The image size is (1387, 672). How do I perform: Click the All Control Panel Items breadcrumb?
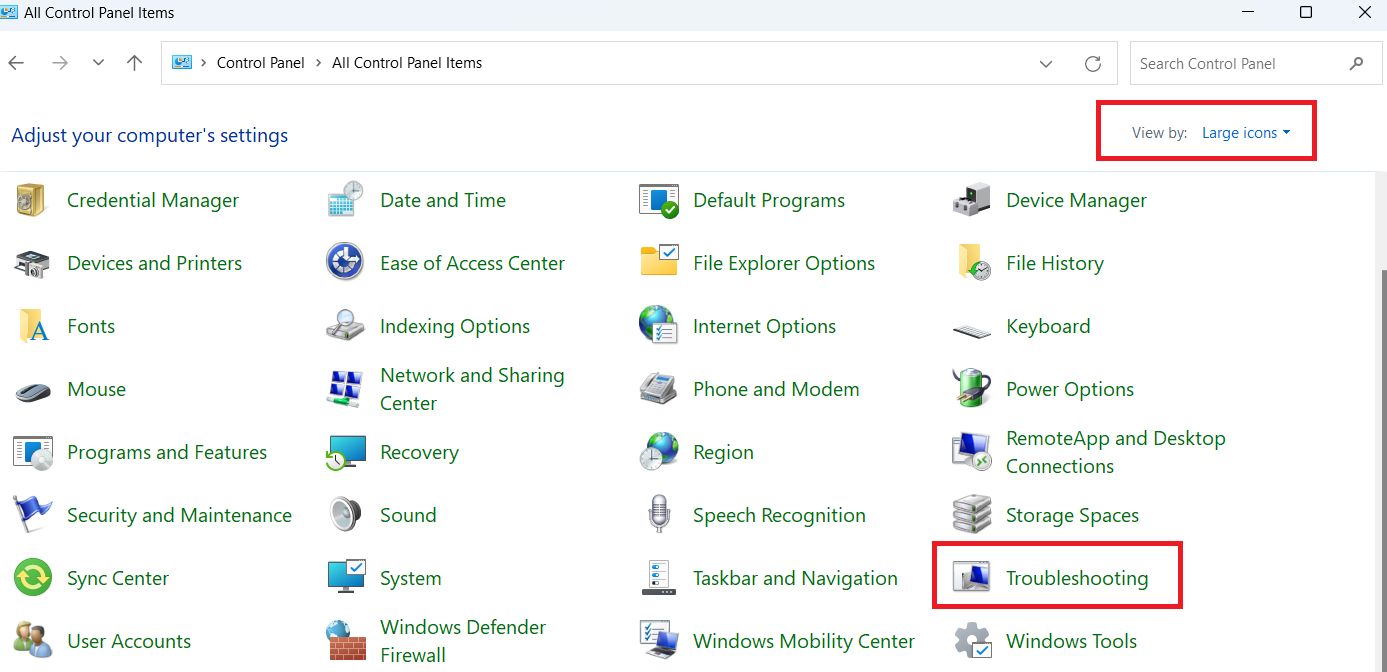[407, 63]
